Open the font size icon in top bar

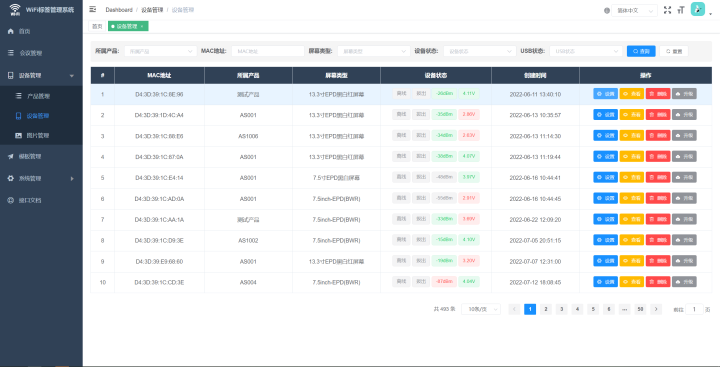(x=681, y=10)
